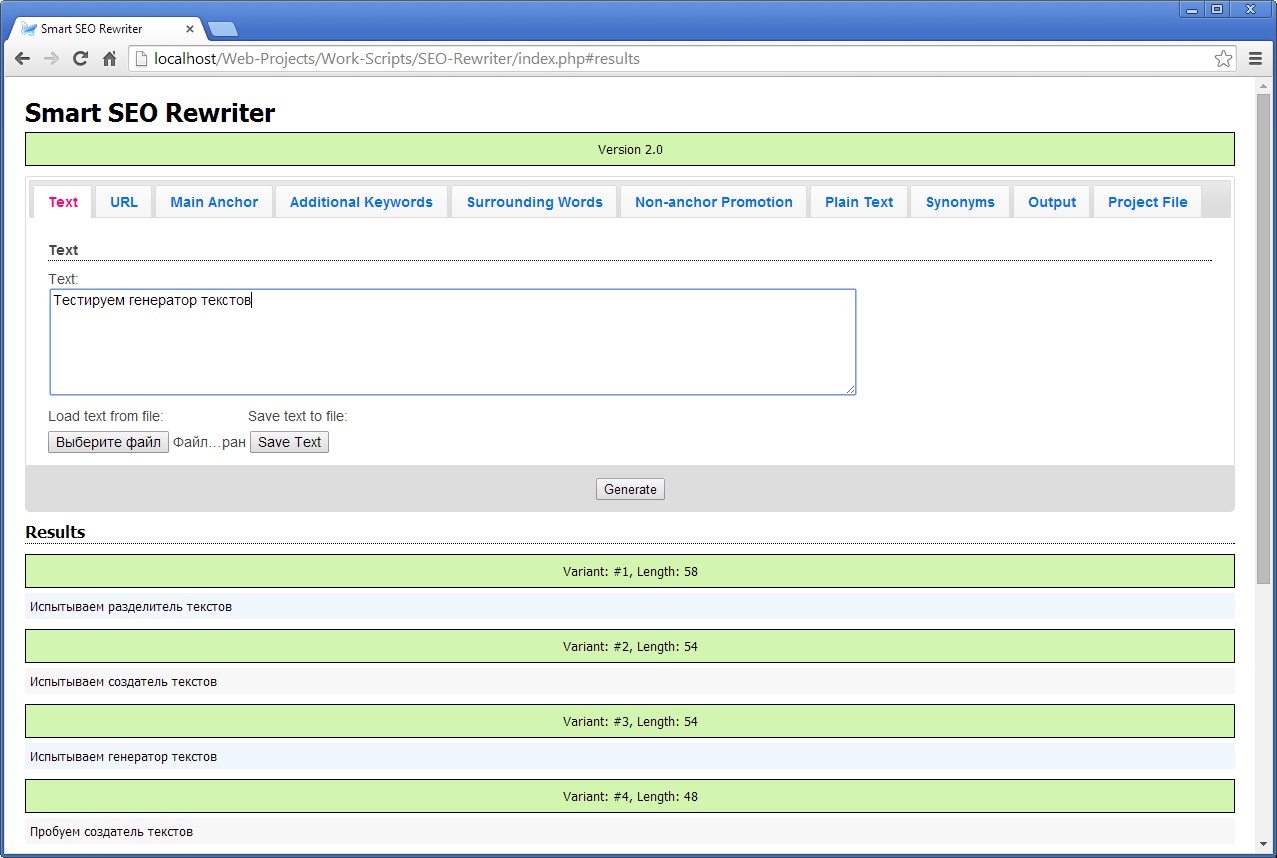Click result text Пробуем создатель текстов
The height and width of the screenshot is (858, 1277).
pyautogui.click(x=111, y=832)
